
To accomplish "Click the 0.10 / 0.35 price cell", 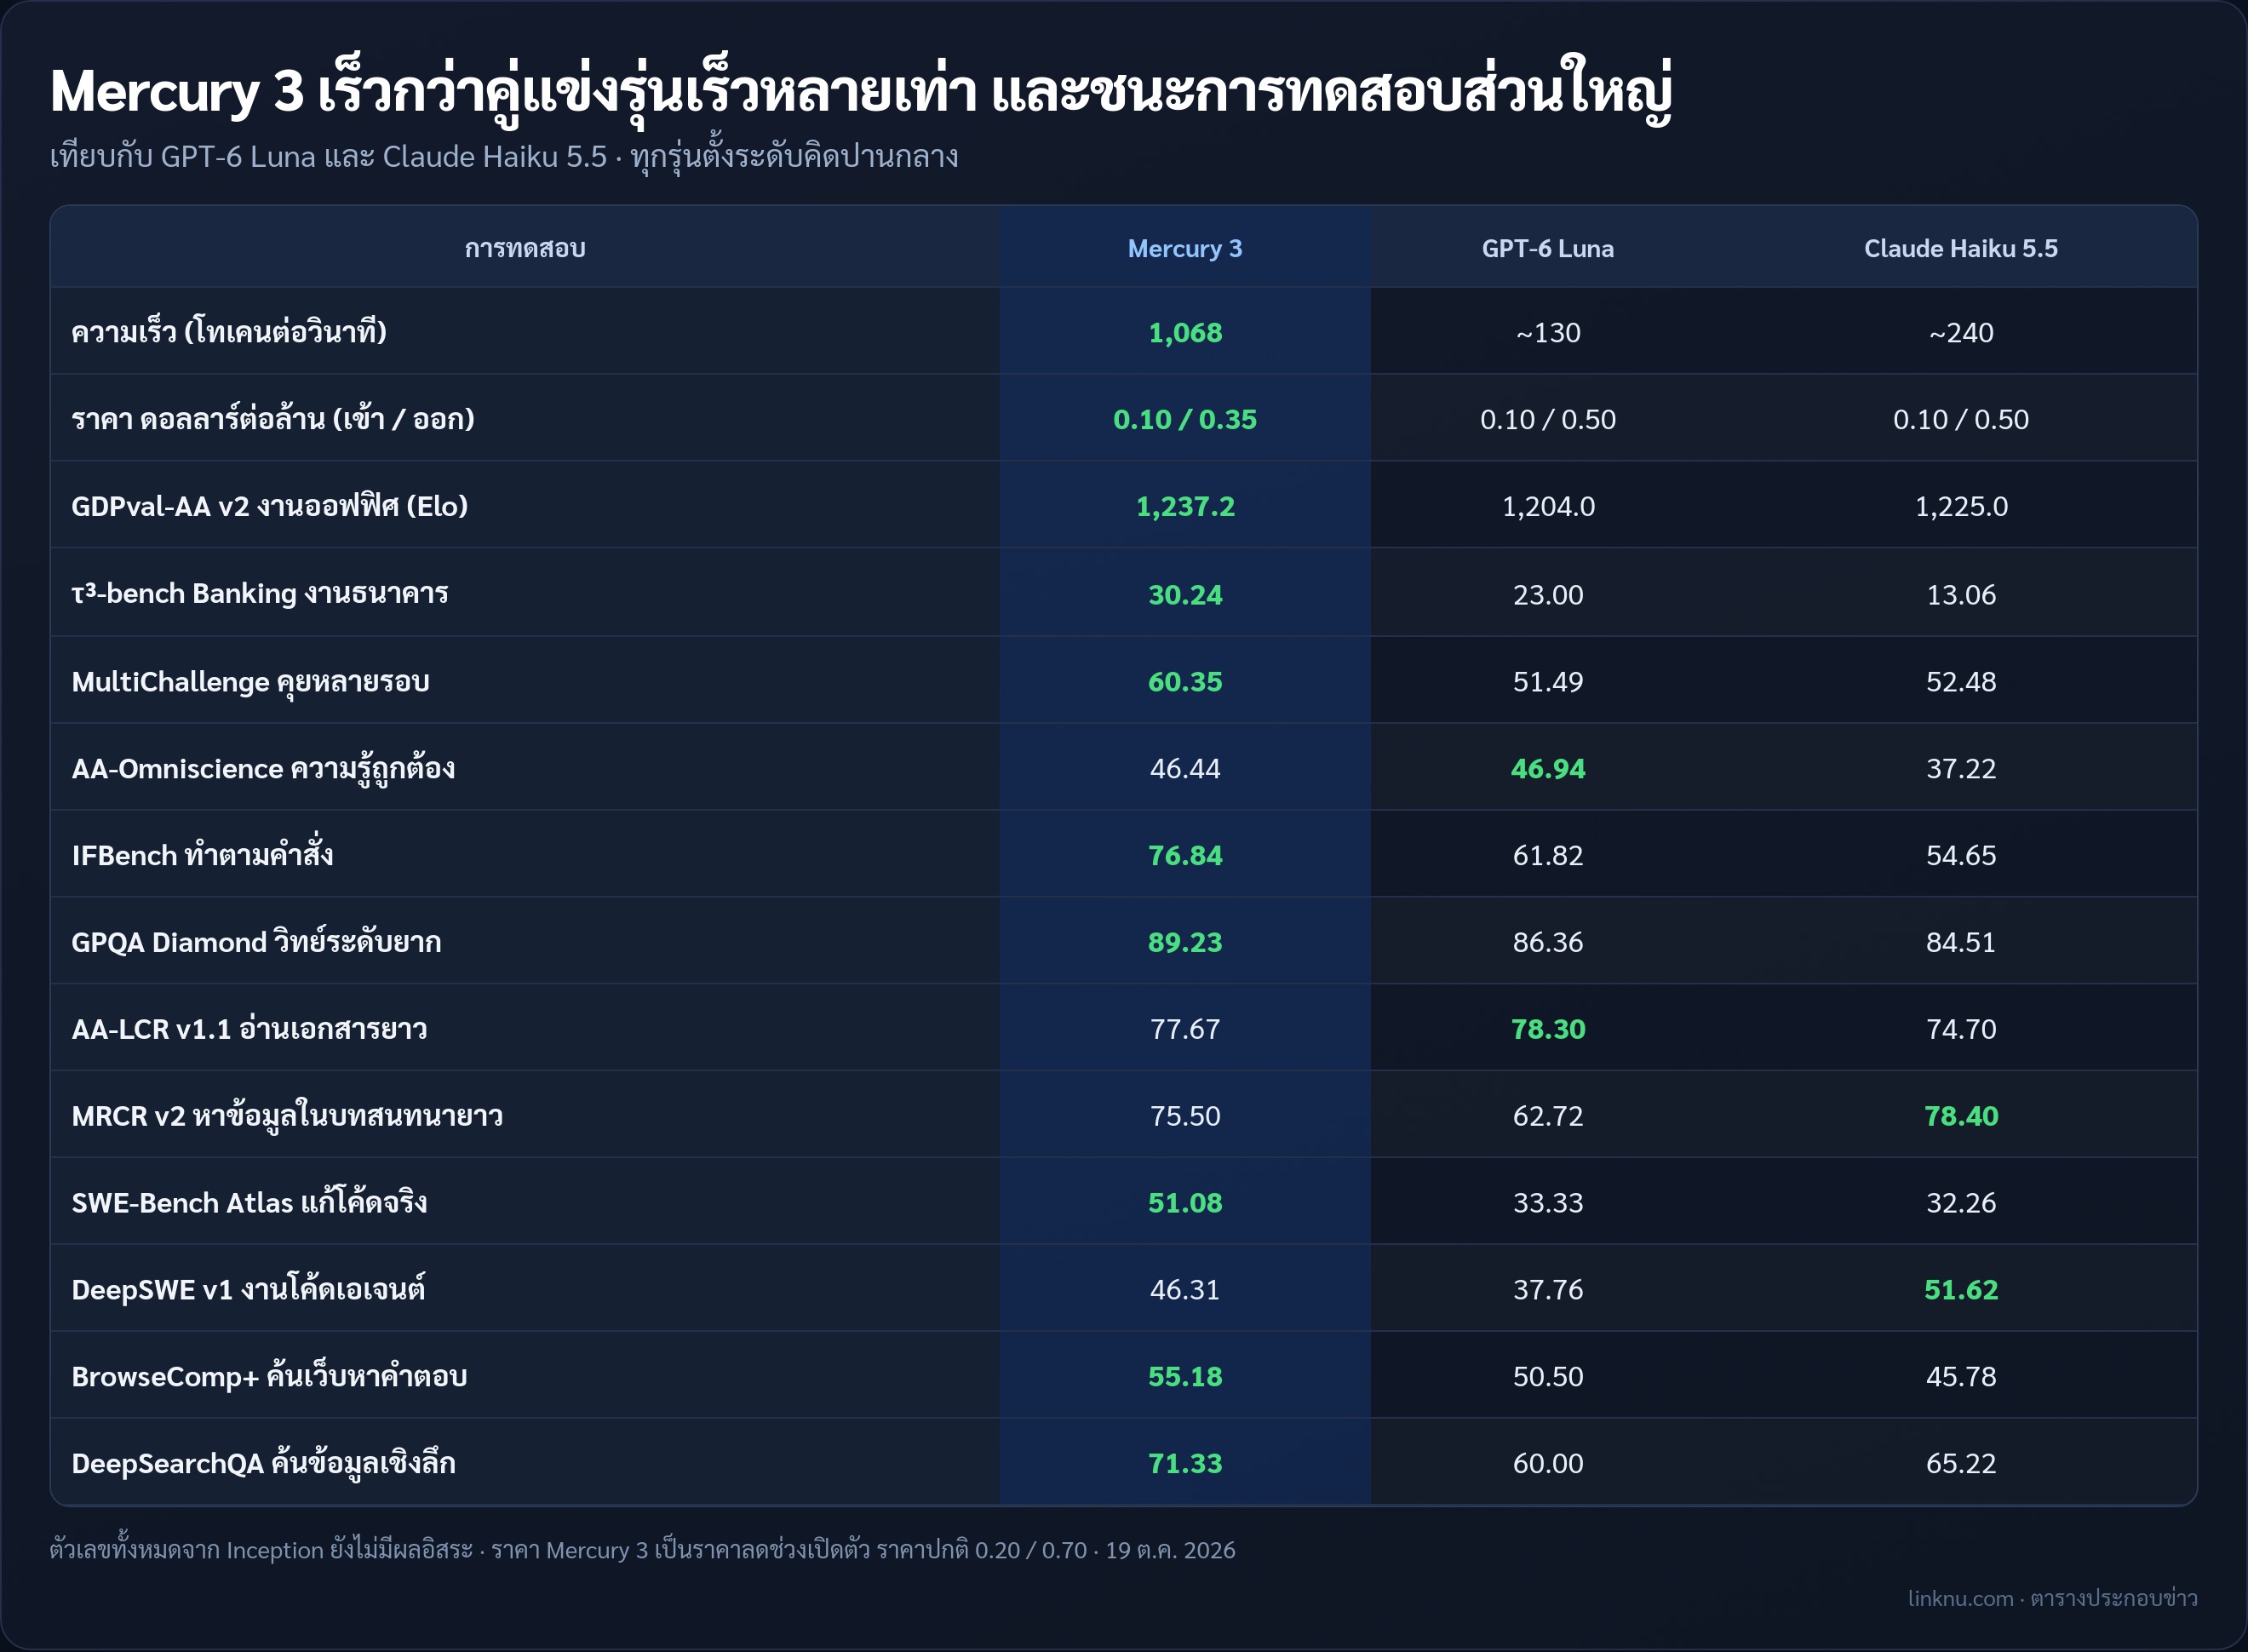I will point(1184,419).
